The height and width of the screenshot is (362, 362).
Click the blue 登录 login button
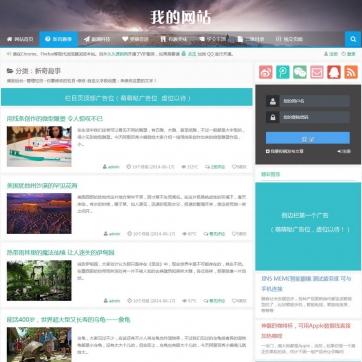pyautogui.click(x=308, y=138)
